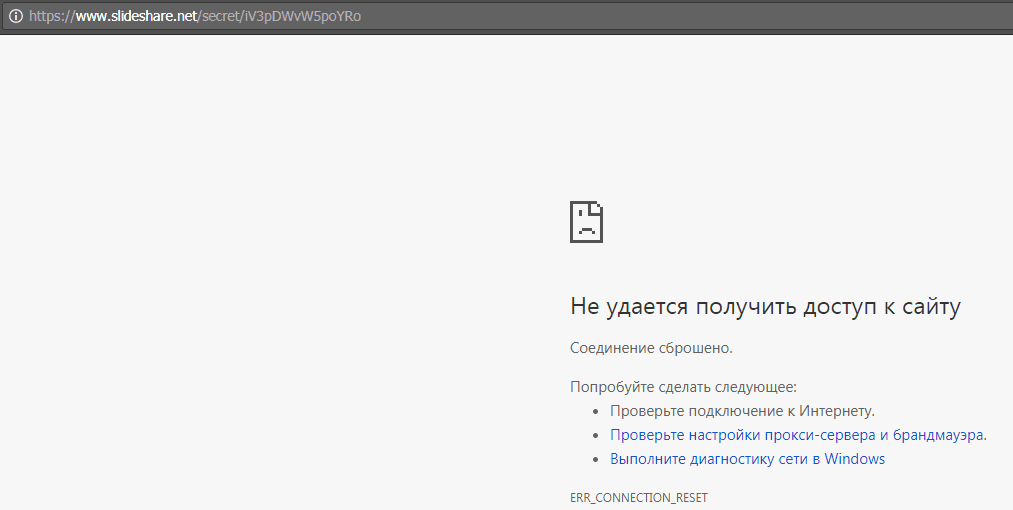The image size is (1013, 510).
Task: Click the site information icon in address bar
Action: (x=15, y=16)
